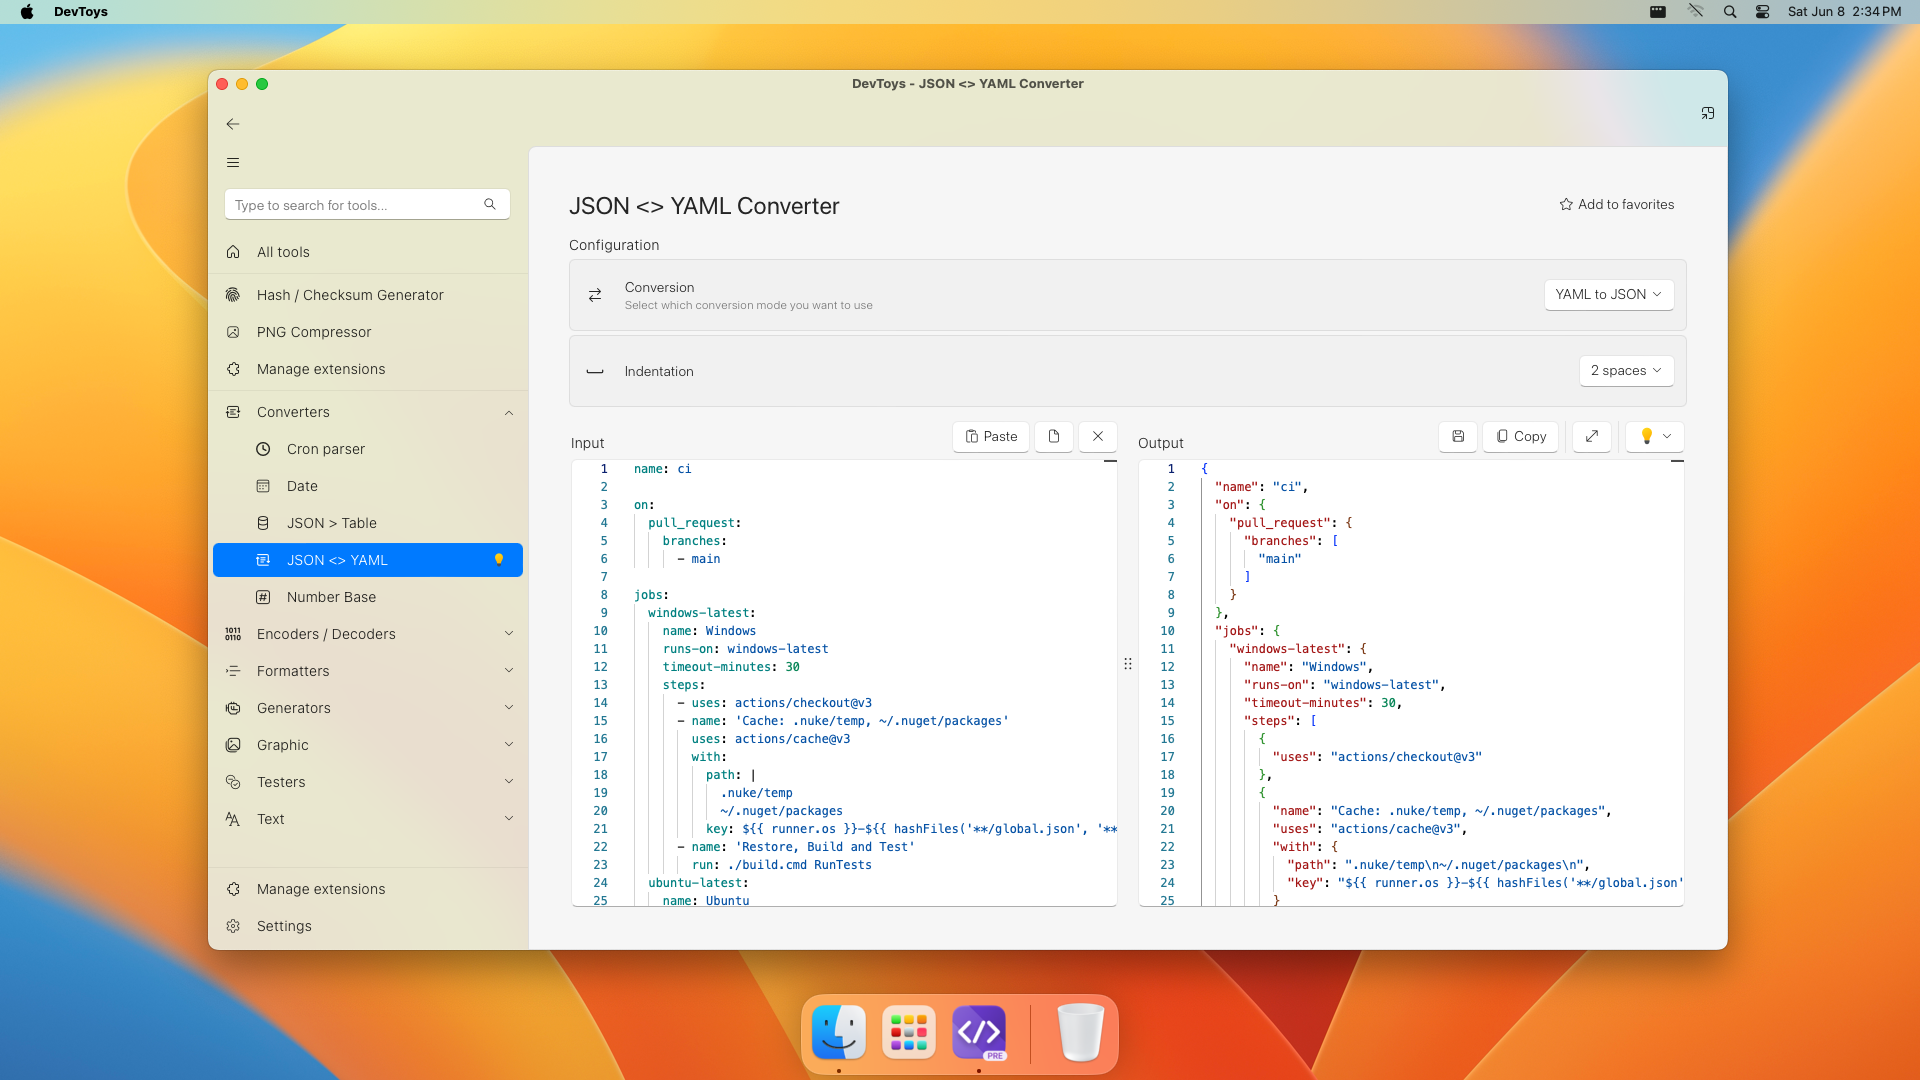Click the back arrow icon

point(233,124)
